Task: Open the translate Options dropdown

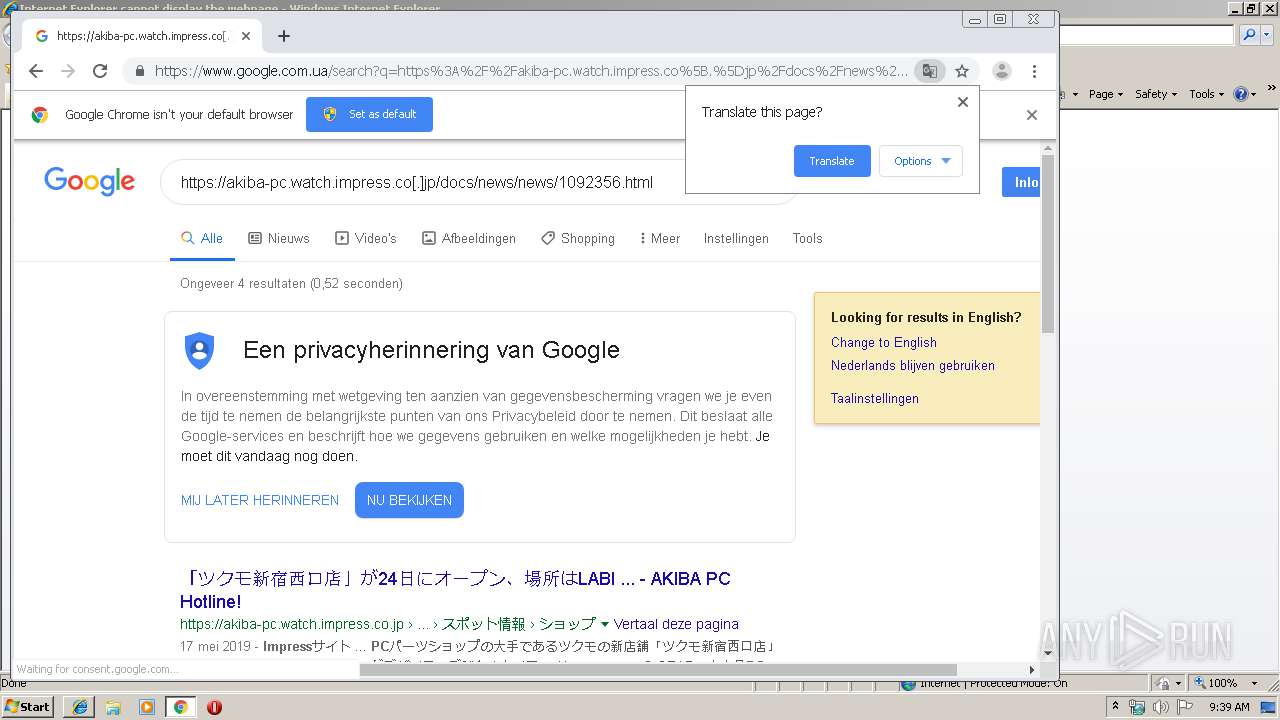Action: point(921,161)
